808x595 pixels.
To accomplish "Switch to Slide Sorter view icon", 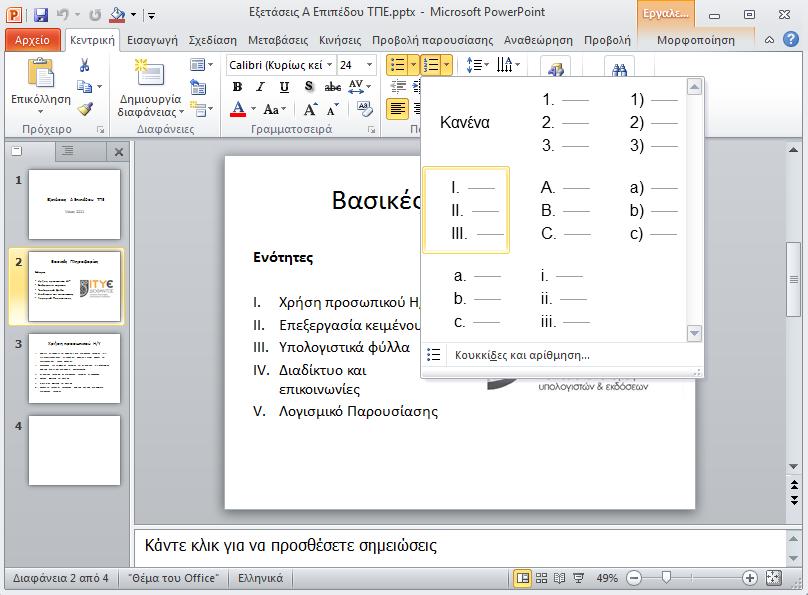I will click(x=541, y=578).
